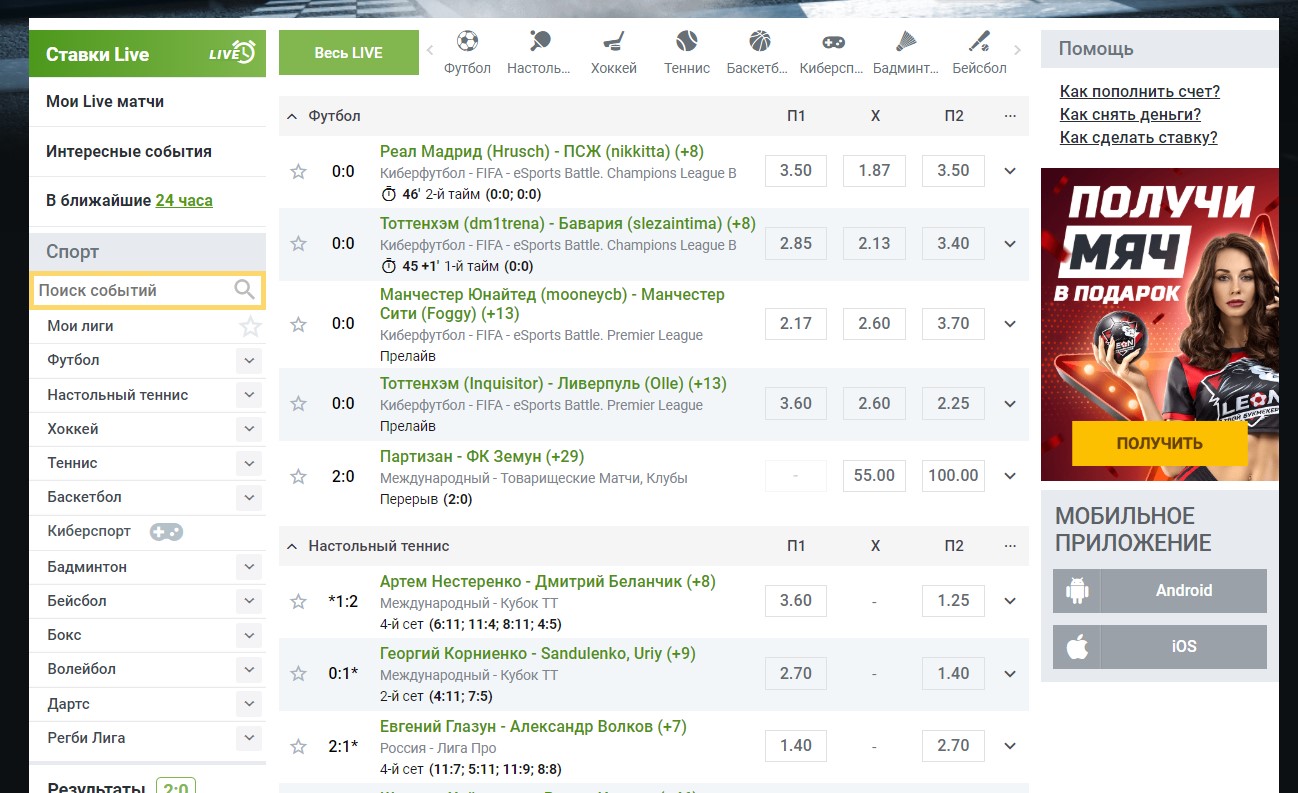Open the Весь LIVE tab
This screenshot has height=793, width=1298.
[348, 53]
